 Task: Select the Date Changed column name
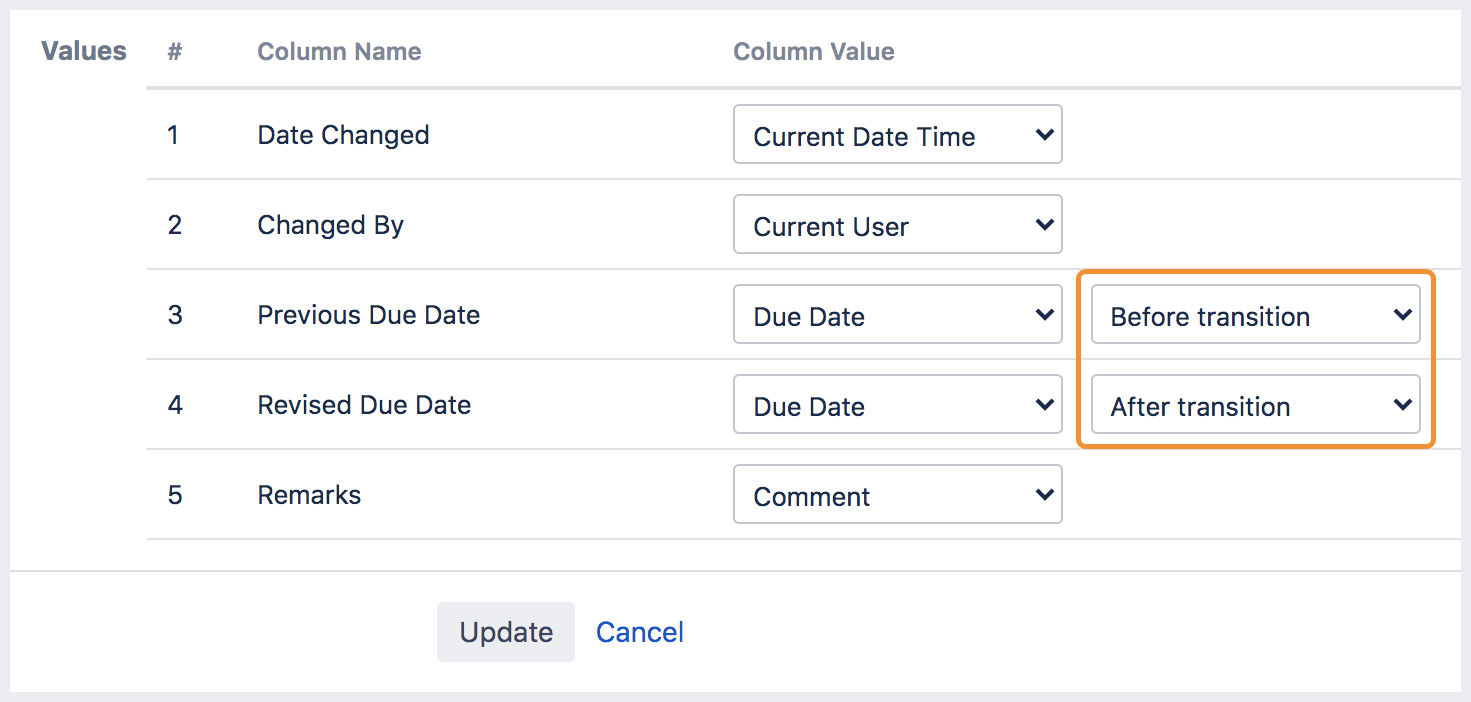[343, 135]
